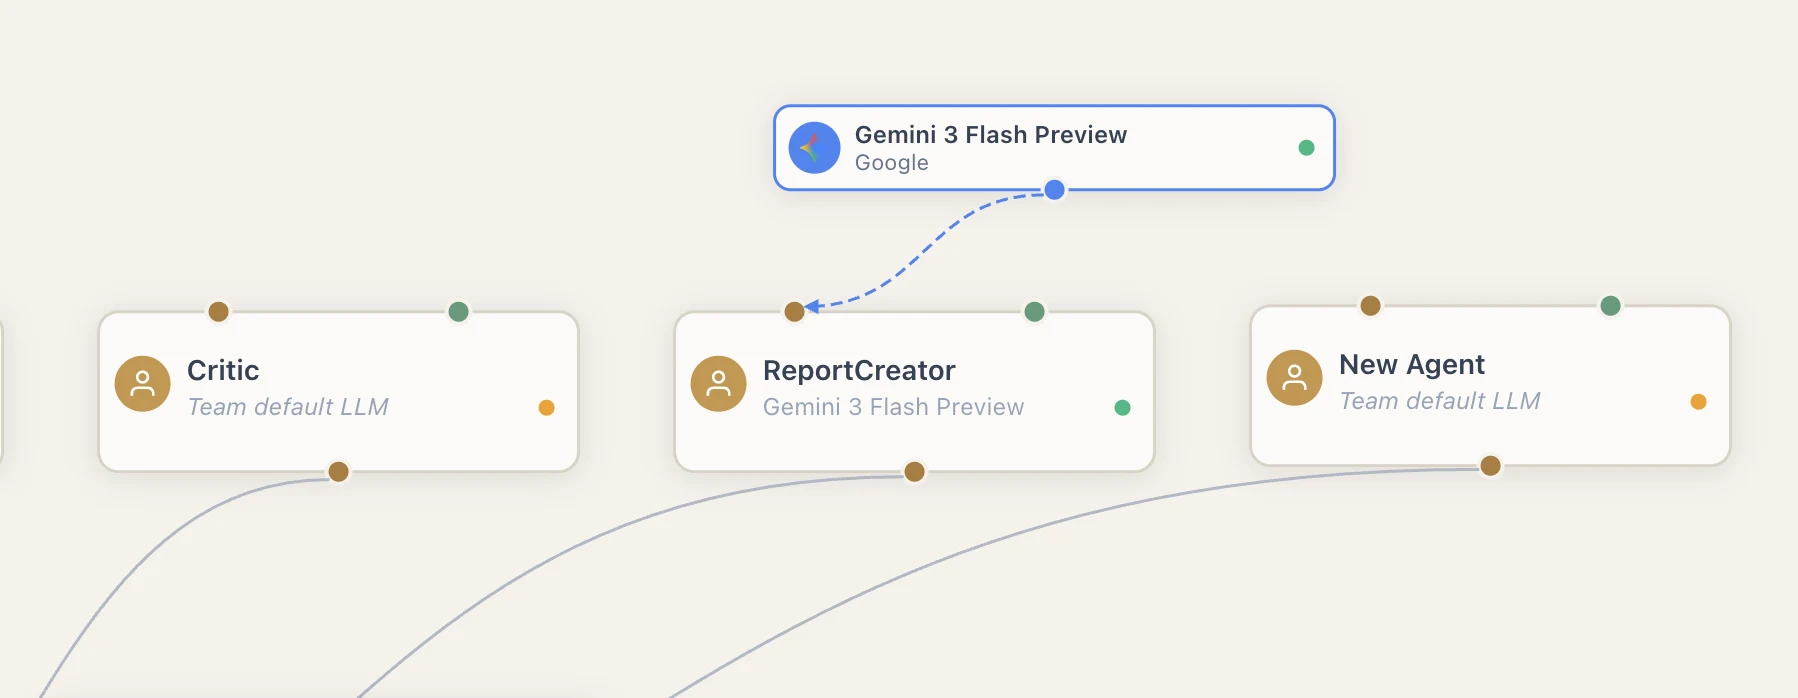The width and height of the screenshot is (1798, 698).
Task: Click the brown bottom port on New Agent
Action: 1490,466
